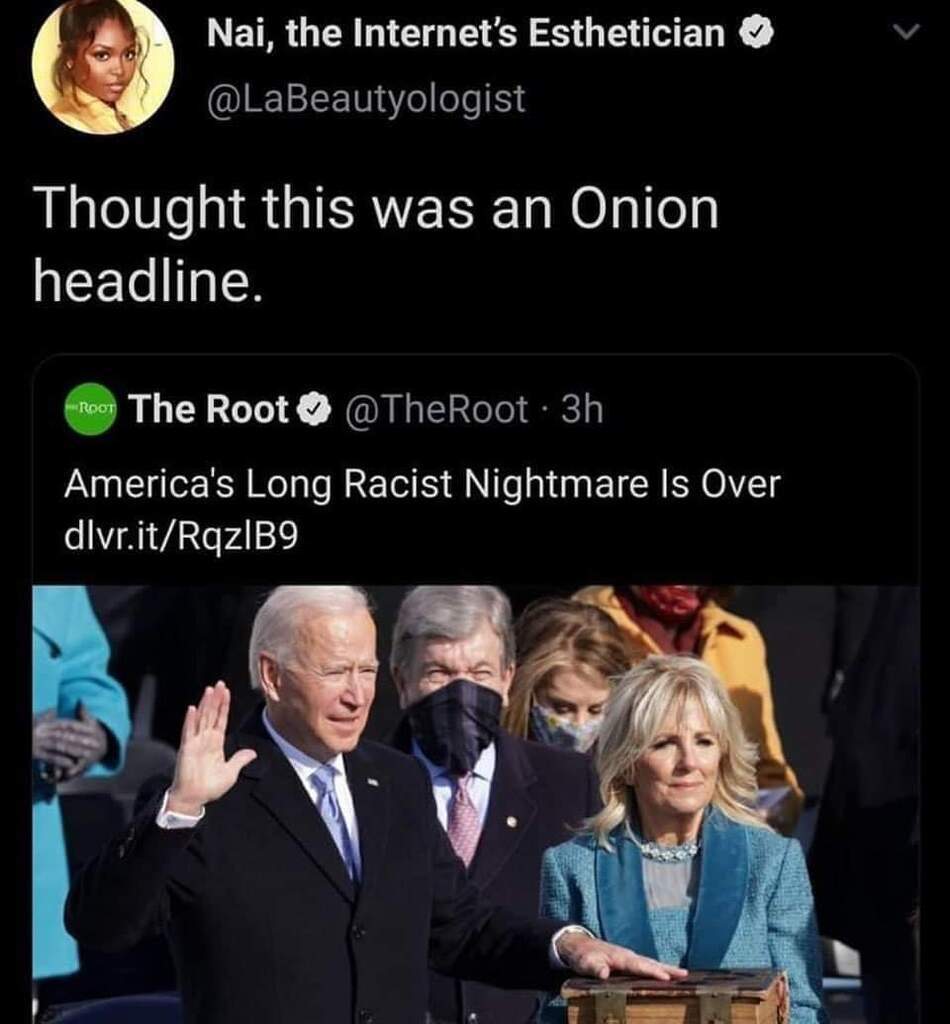Click the verified badge beside Nai's name
The image size is (950, 1024).
756,35
